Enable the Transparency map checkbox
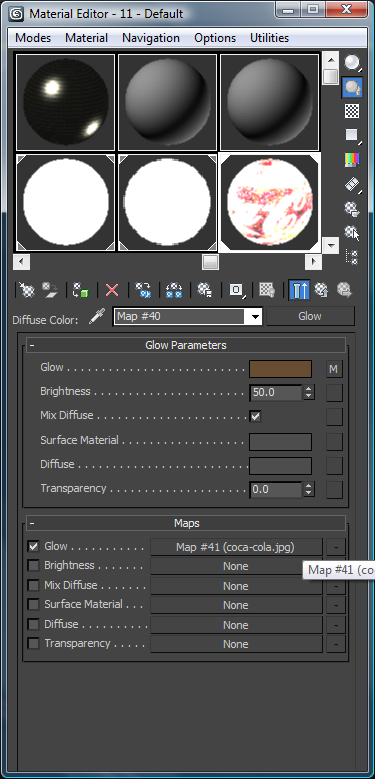 point(33,643)
